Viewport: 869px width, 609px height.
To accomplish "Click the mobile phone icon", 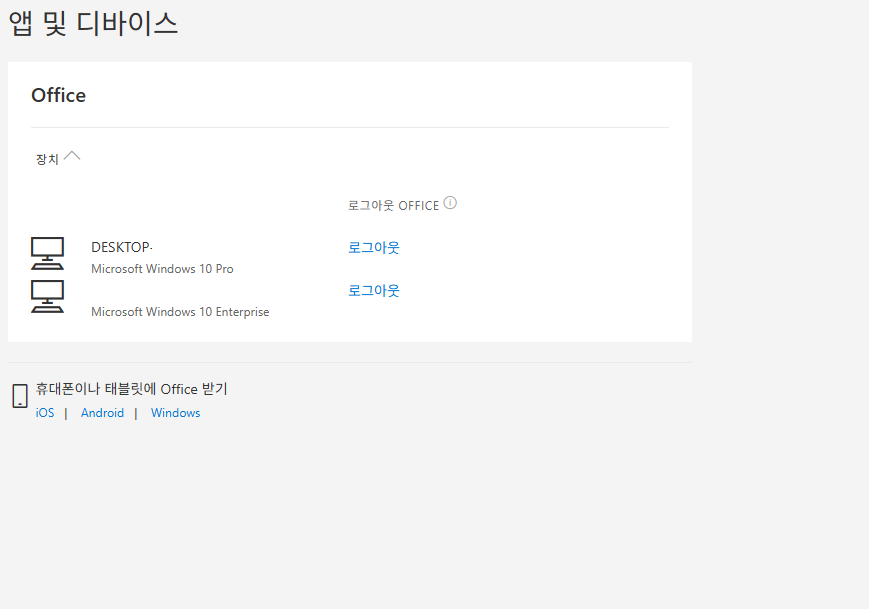I will click(x=20, y=396).
